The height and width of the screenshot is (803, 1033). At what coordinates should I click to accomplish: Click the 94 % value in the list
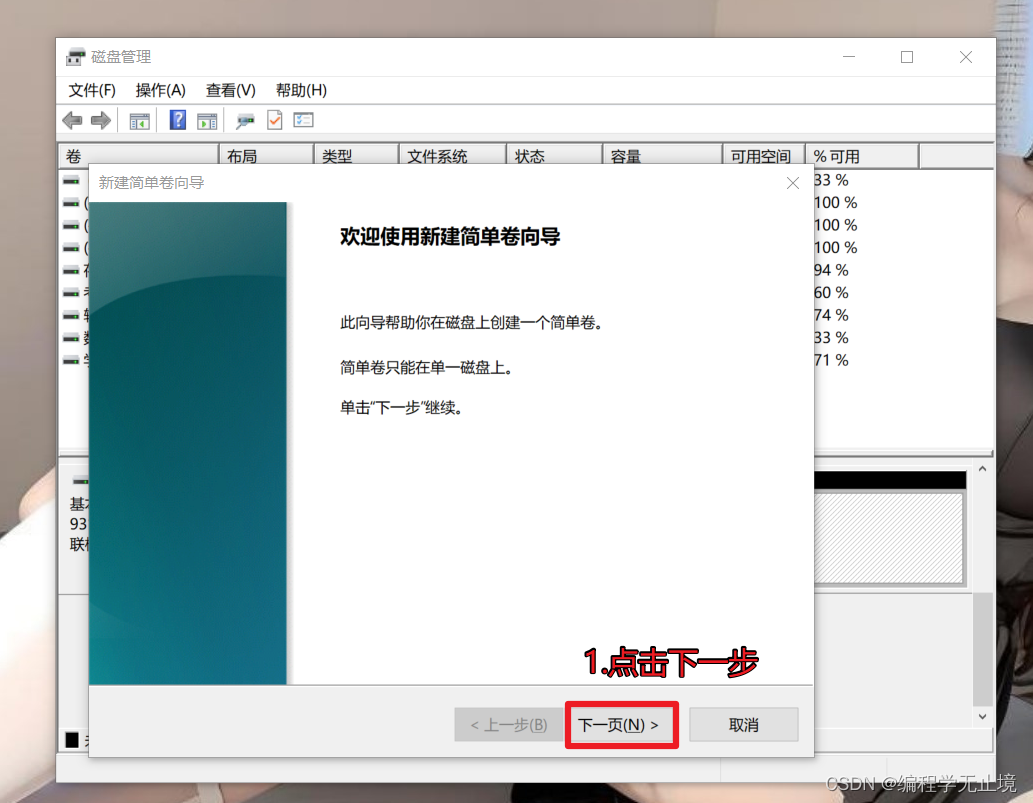[x=831, y=270]
